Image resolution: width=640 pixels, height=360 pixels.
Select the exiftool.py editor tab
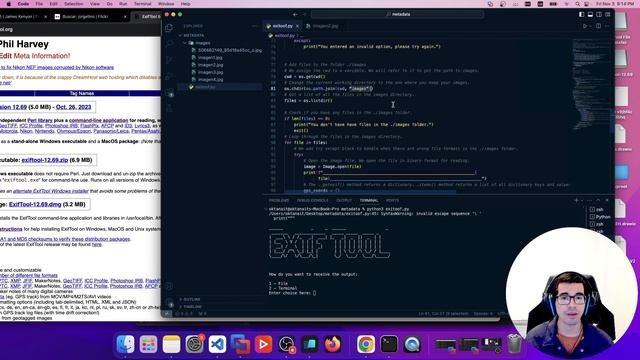[282, 26]
